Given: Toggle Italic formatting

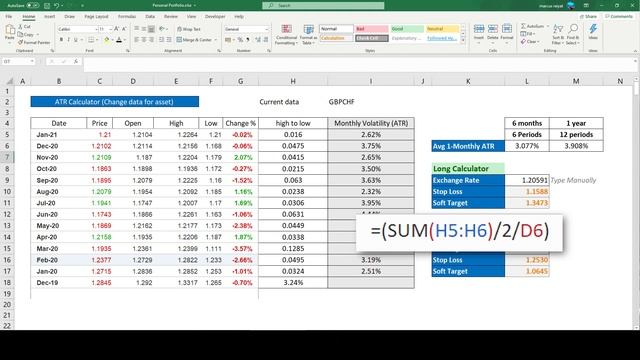Looking at the screenshot, I should coord(68,40).
